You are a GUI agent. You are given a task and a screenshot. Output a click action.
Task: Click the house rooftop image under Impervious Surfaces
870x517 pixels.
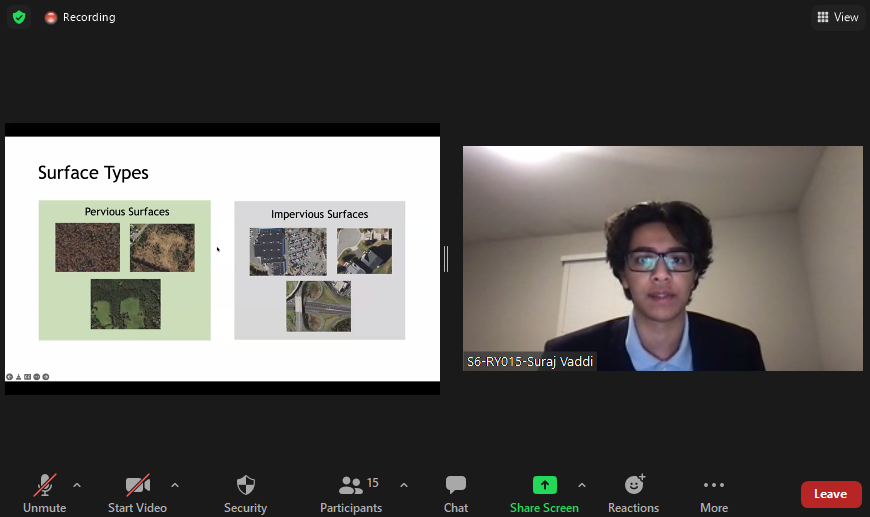click(x=364, y=251)
